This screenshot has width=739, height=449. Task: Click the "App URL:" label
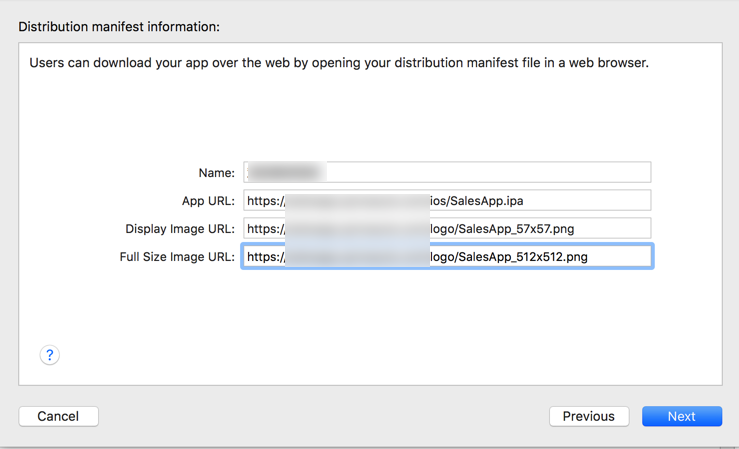208,201
